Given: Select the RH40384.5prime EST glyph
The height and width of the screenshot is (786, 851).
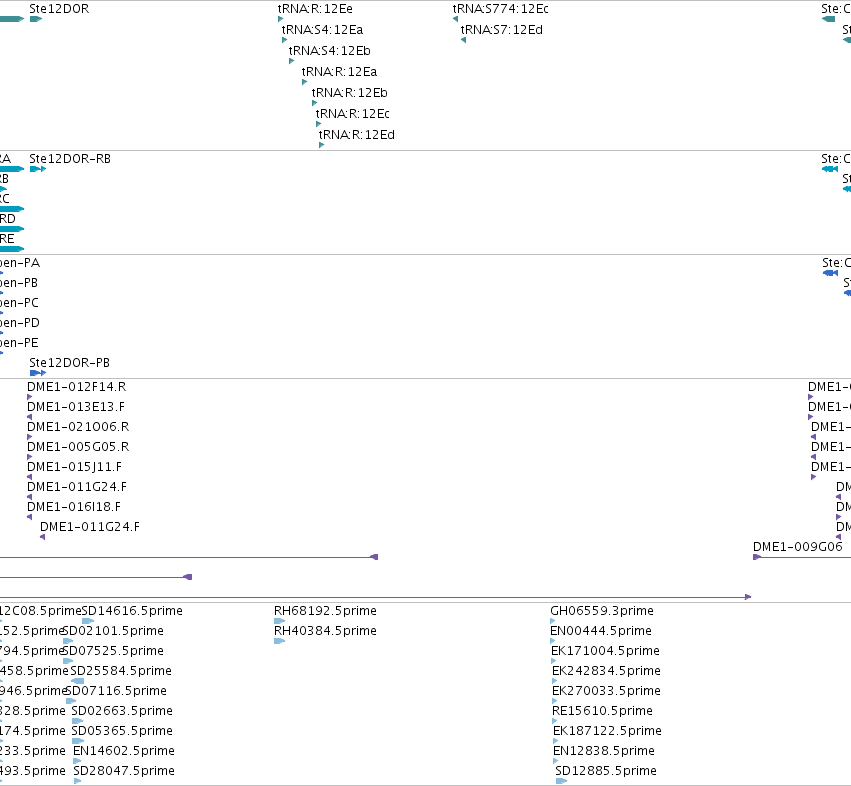Looking at the screenshot, I should (280, 641).
